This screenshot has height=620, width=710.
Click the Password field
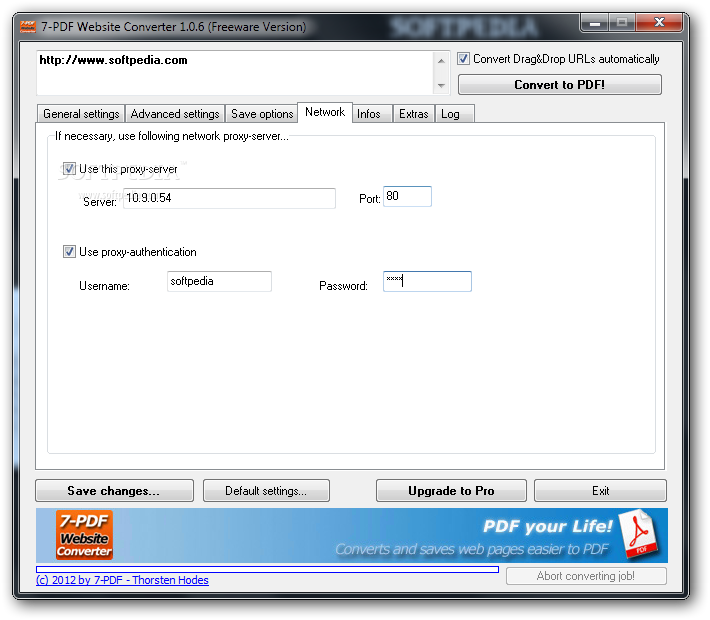coord(427,281)
